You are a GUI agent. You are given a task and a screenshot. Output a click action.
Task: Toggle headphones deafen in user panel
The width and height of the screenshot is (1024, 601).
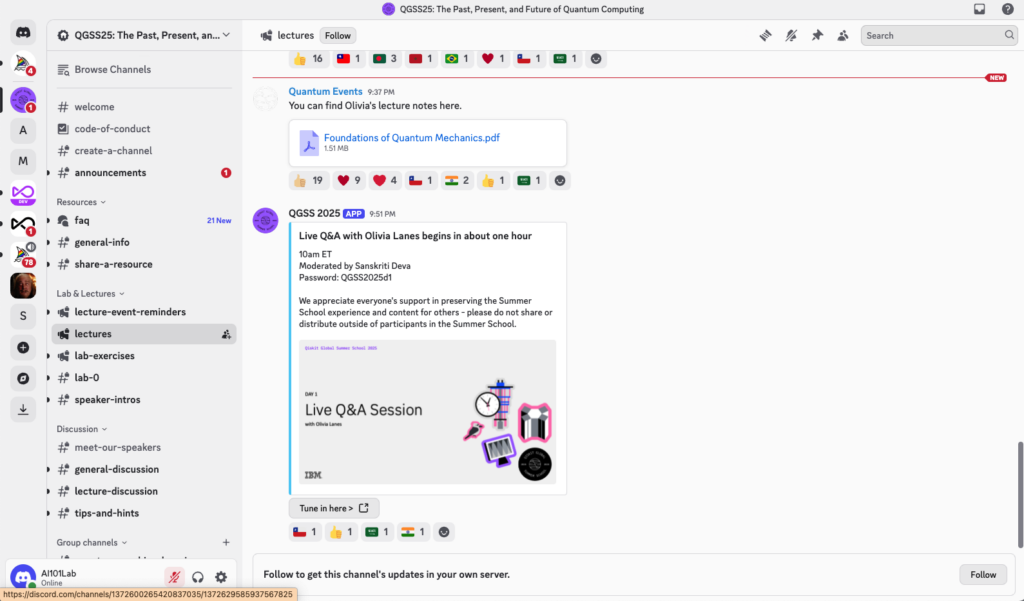198,577
